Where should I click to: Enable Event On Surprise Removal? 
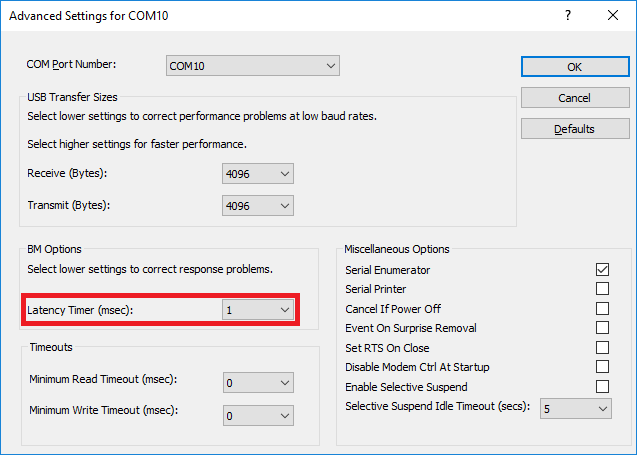coord(602,328)
